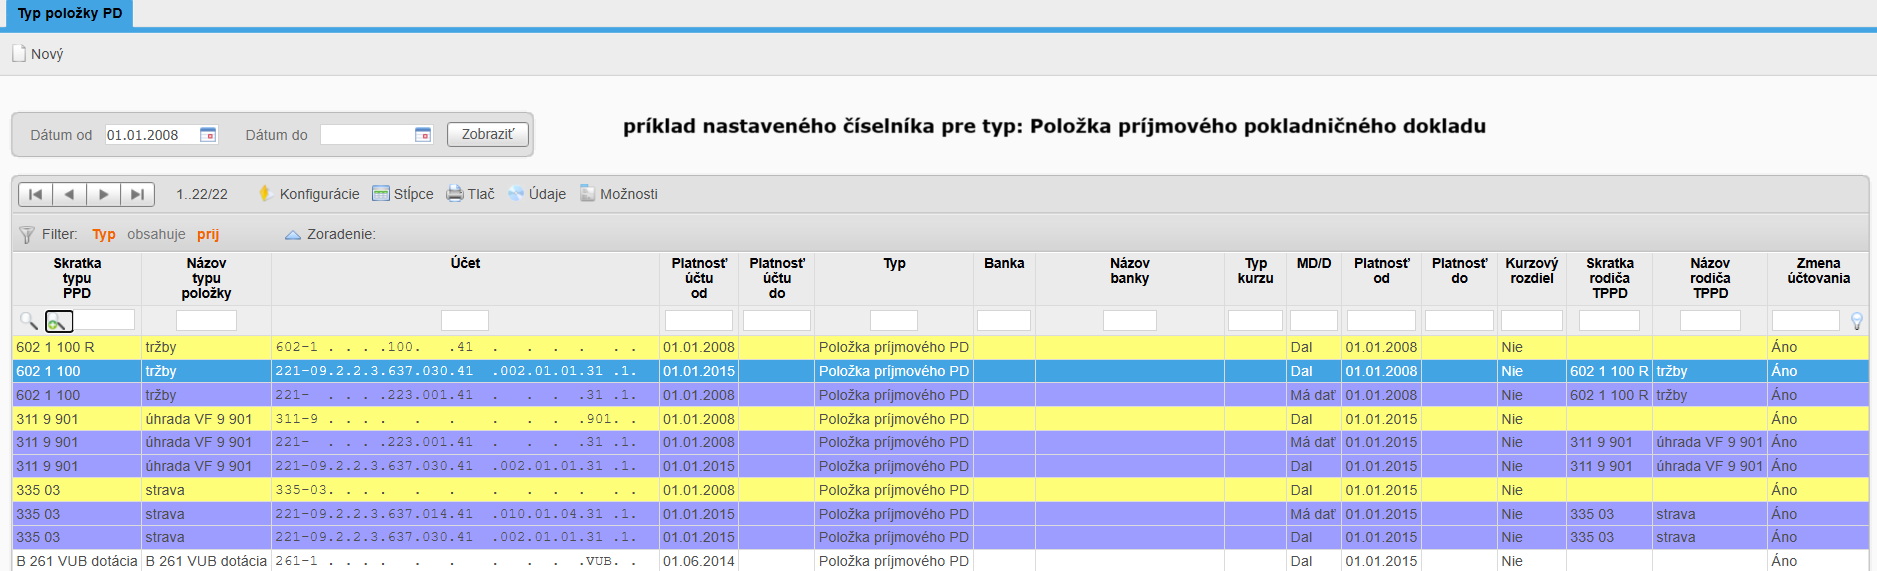This screenshot has height=571, width=1877.
Task: Go to last page of records
Action: 137,194
